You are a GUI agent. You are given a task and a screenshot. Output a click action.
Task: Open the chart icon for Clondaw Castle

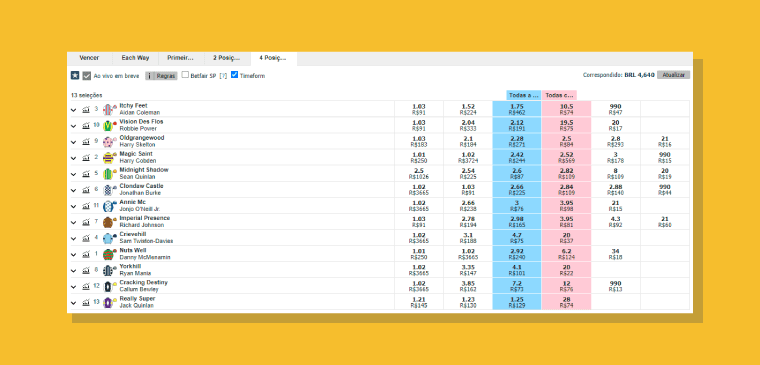tap(86, 190)
